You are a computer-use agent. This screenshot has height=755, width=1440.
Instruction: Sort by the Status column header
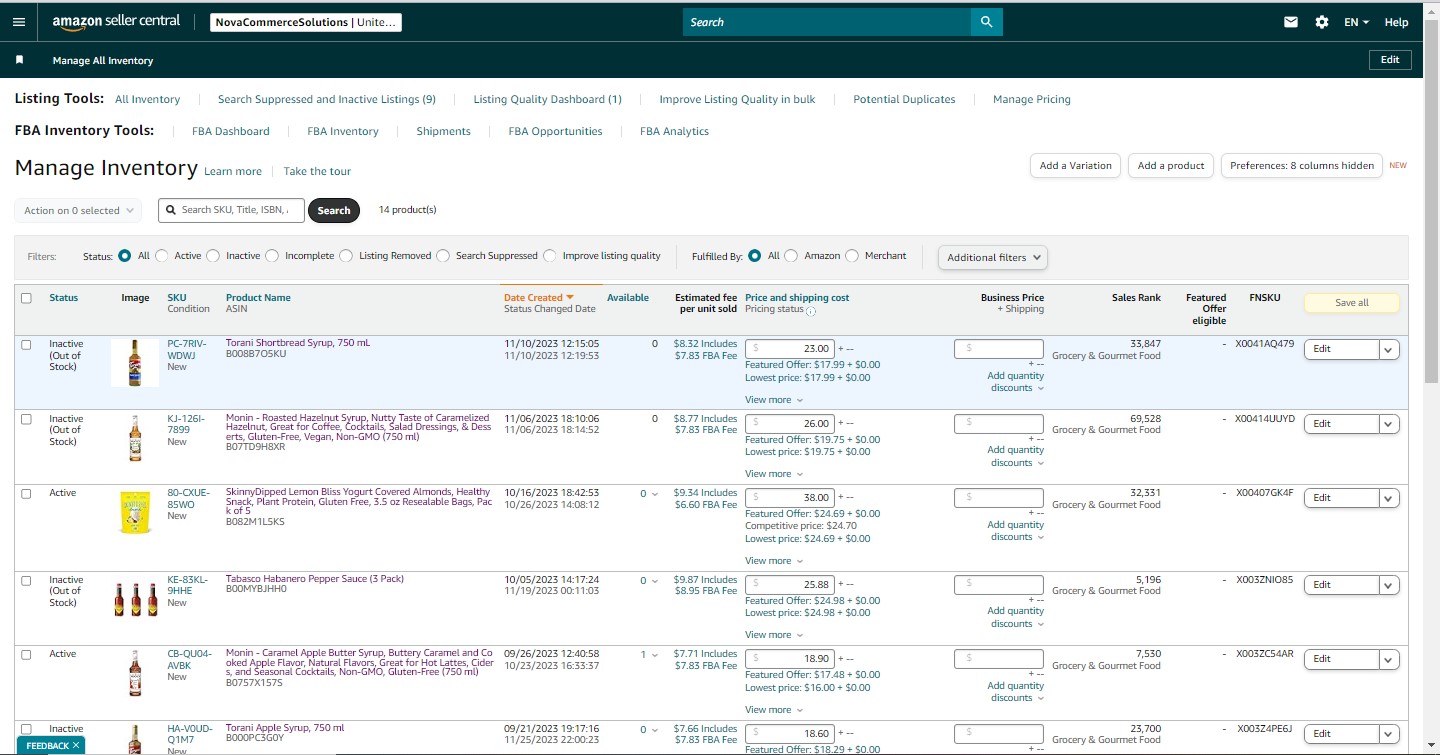click(64, 297)
